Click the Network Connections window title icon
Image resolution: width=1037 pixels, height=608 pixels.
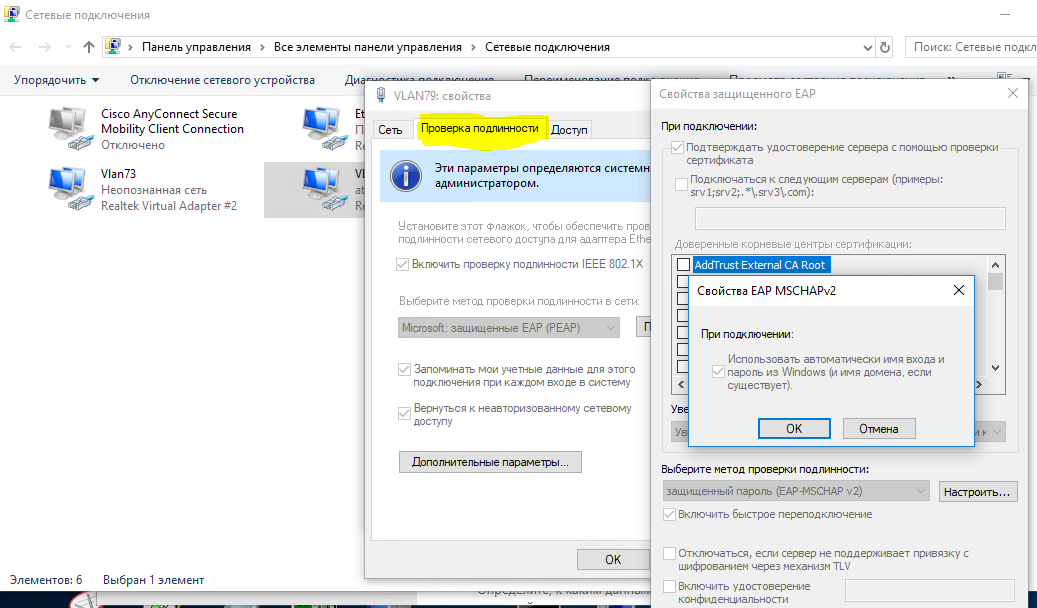click(x=12, y=15)
